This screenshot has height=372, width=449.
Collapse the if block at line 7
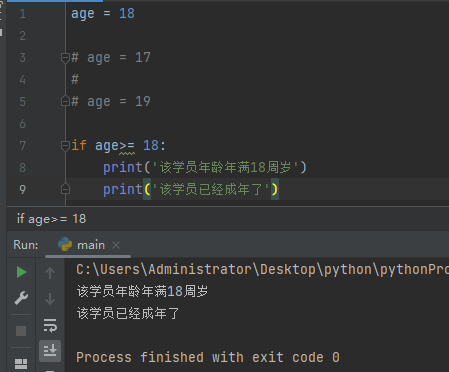tap(65, 146)
